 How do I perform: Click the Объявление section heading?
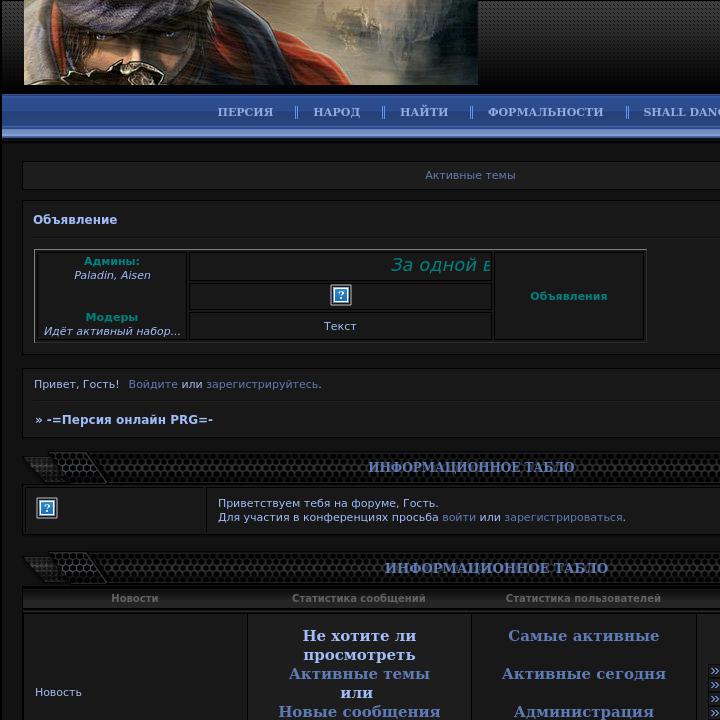click(75, 219)
